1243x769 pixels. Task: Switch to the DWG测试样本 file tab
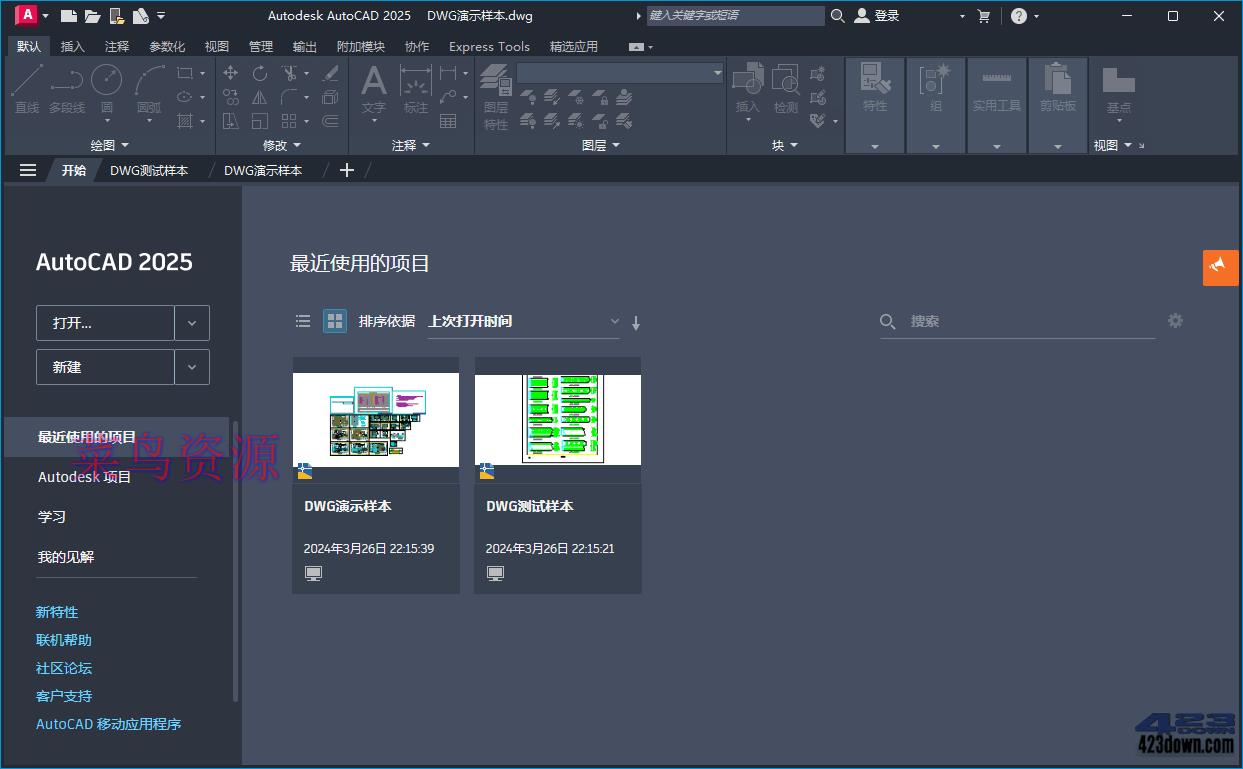(150, 170)
